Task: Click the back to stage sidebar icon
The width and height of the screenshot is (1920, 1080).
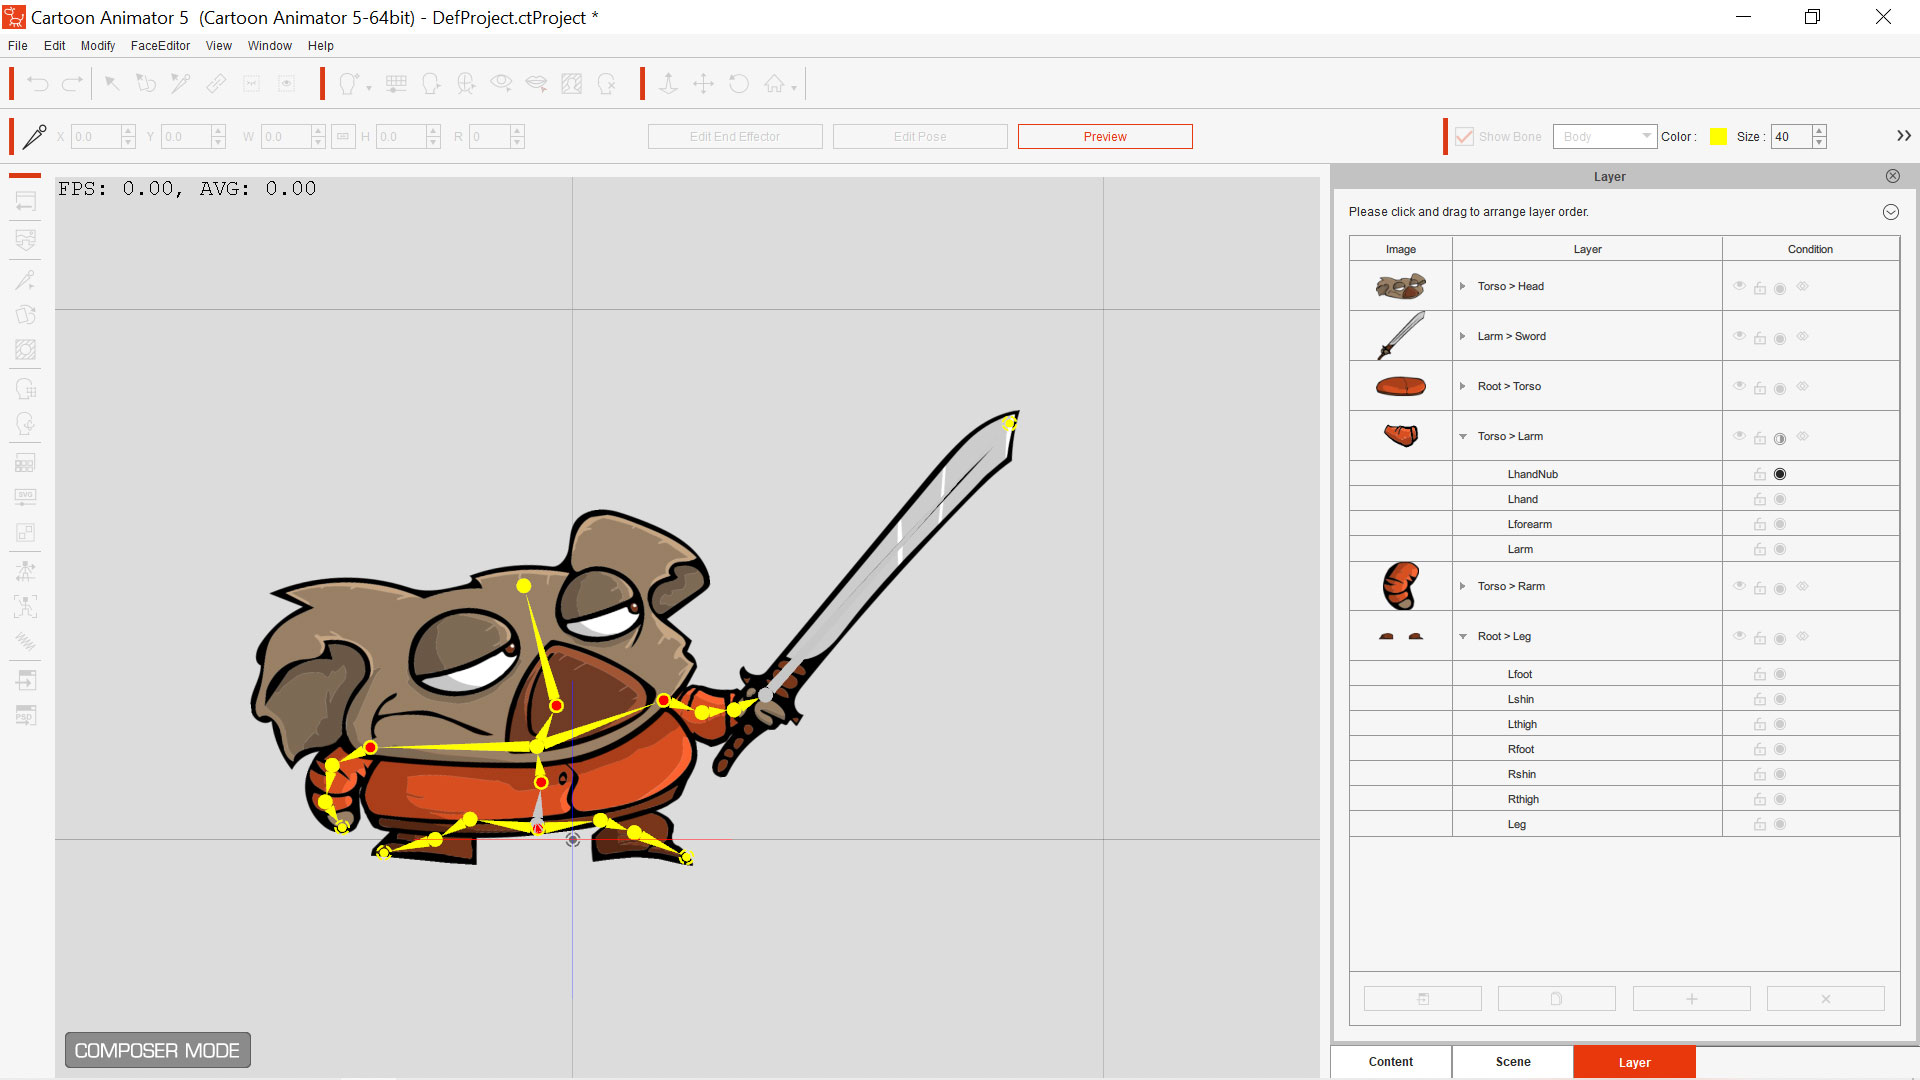Action: [26, 201]
